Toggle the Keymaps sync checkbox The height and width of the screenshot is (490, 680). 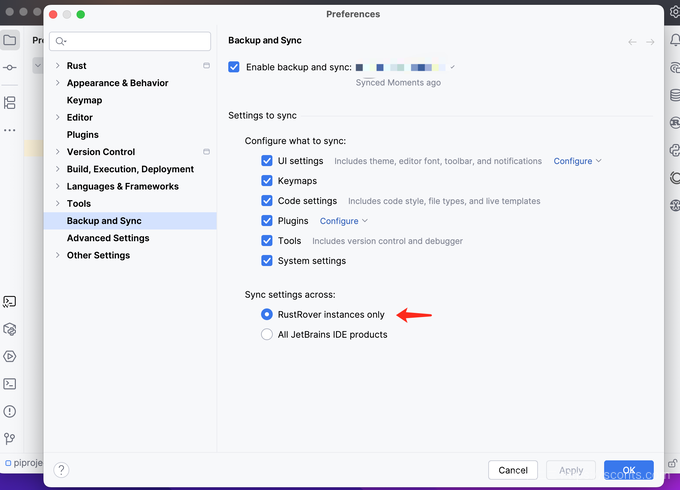267,181
